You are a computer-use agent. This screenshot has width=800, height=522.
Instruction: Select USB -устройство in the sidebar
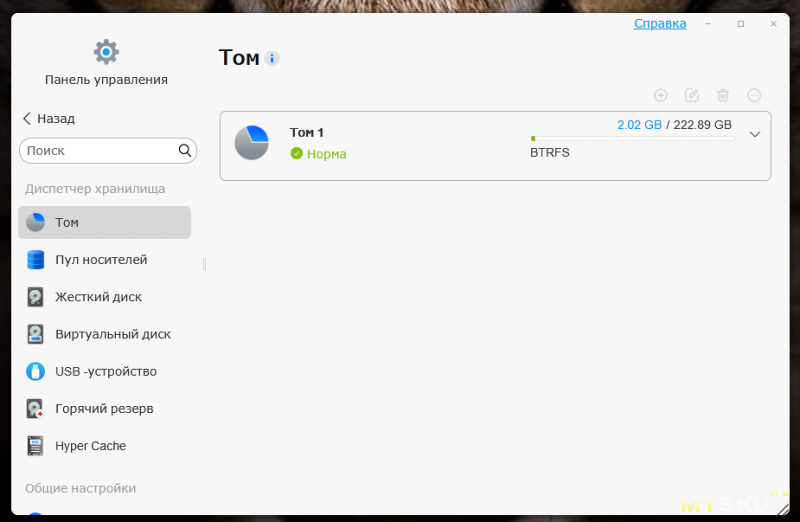tap(105, 371)
